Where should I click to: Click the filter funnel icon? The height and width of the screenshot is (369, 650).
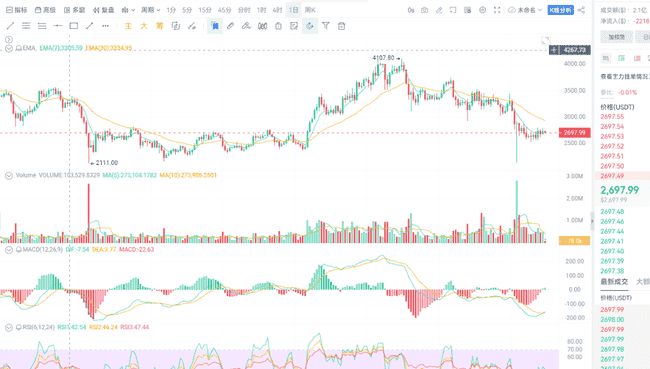[326, 26]
